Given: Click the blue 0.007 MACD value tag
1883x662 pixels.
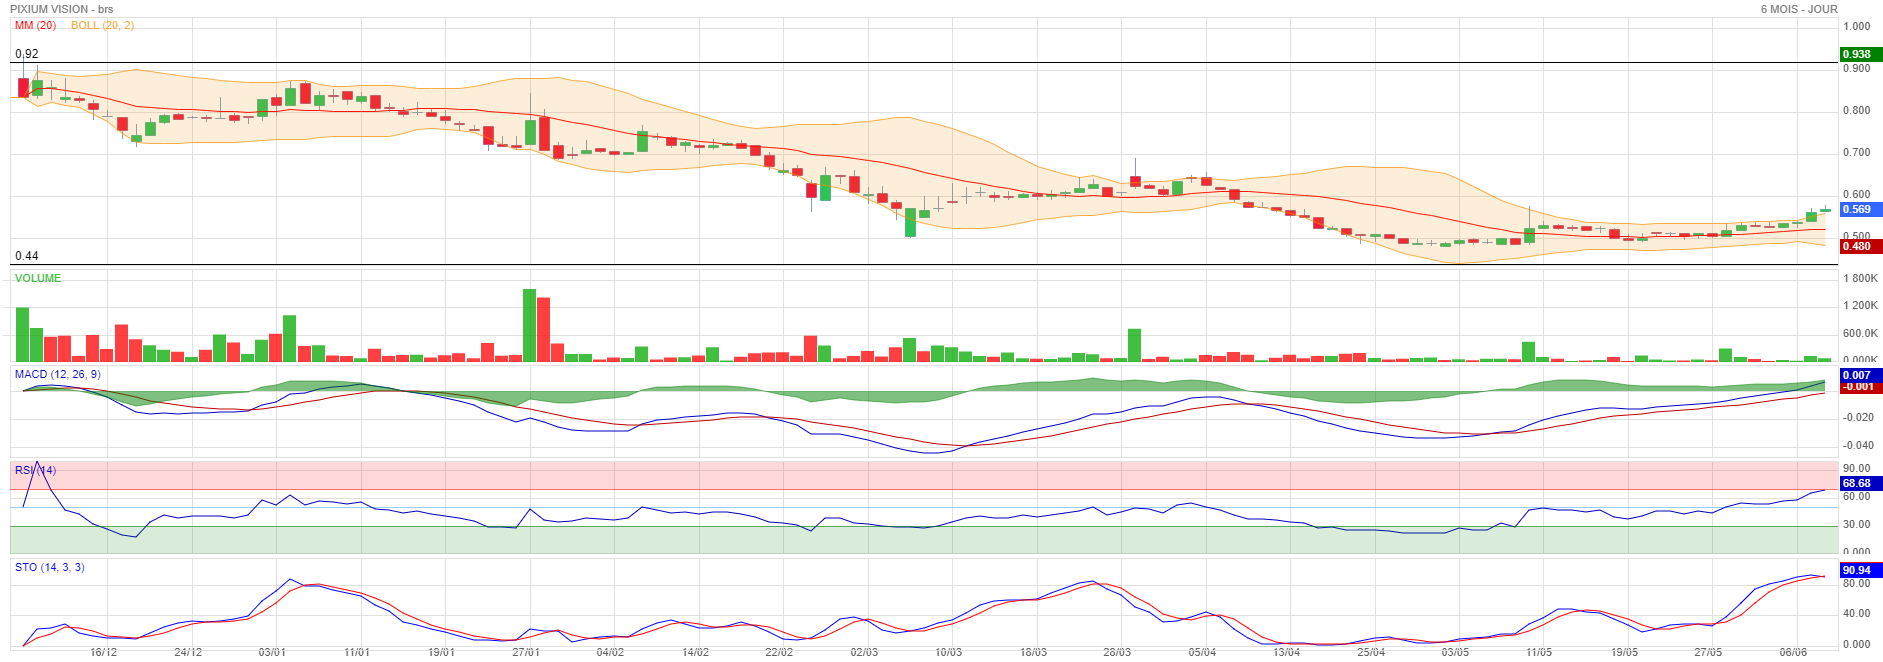Looking at the screenshot, I should pos(1861,375).
